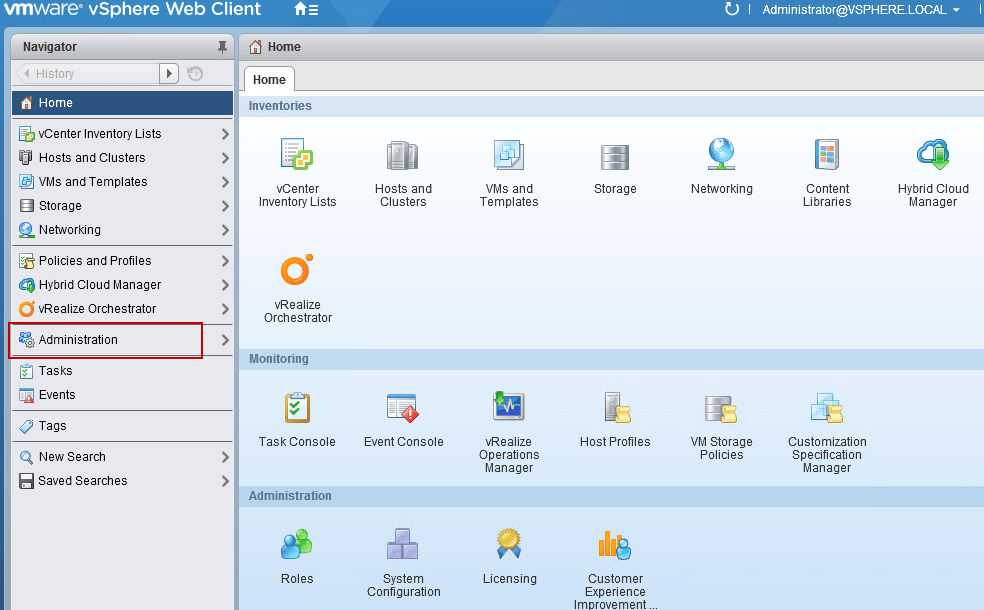Open the home menu dropdown in header
The width and height of the screenshot is (984, 610).
[x=306, y=10]
